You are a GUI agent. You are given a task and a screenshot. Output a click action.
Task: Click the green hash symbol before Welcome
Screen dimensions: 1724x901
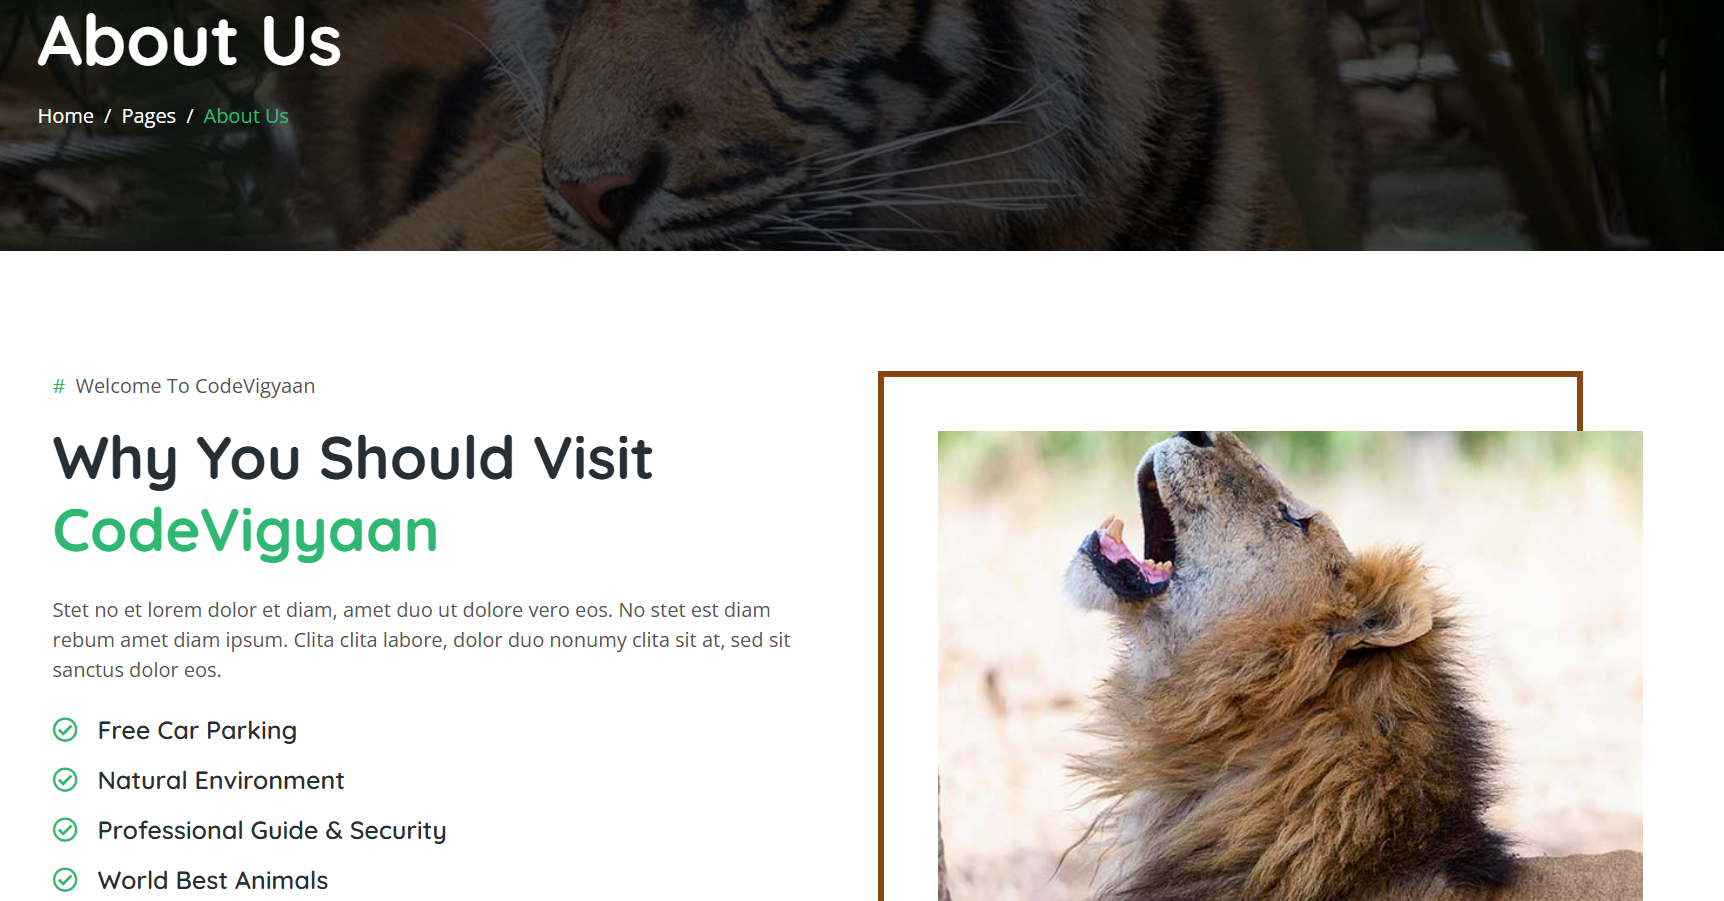[x=59, y=386]
